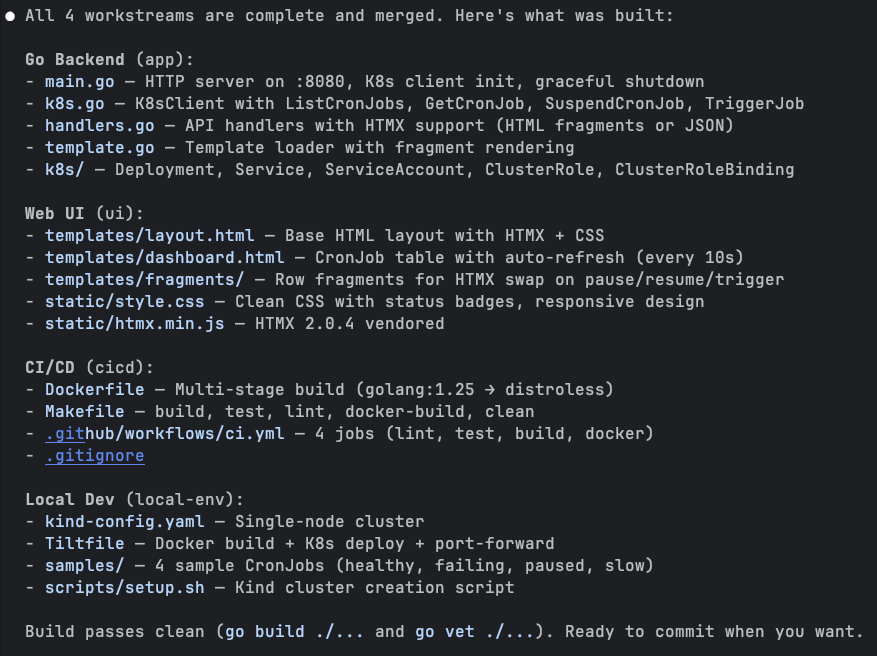
Task: Open the templates/fragments/ directory reference
Action: point(144,280)
